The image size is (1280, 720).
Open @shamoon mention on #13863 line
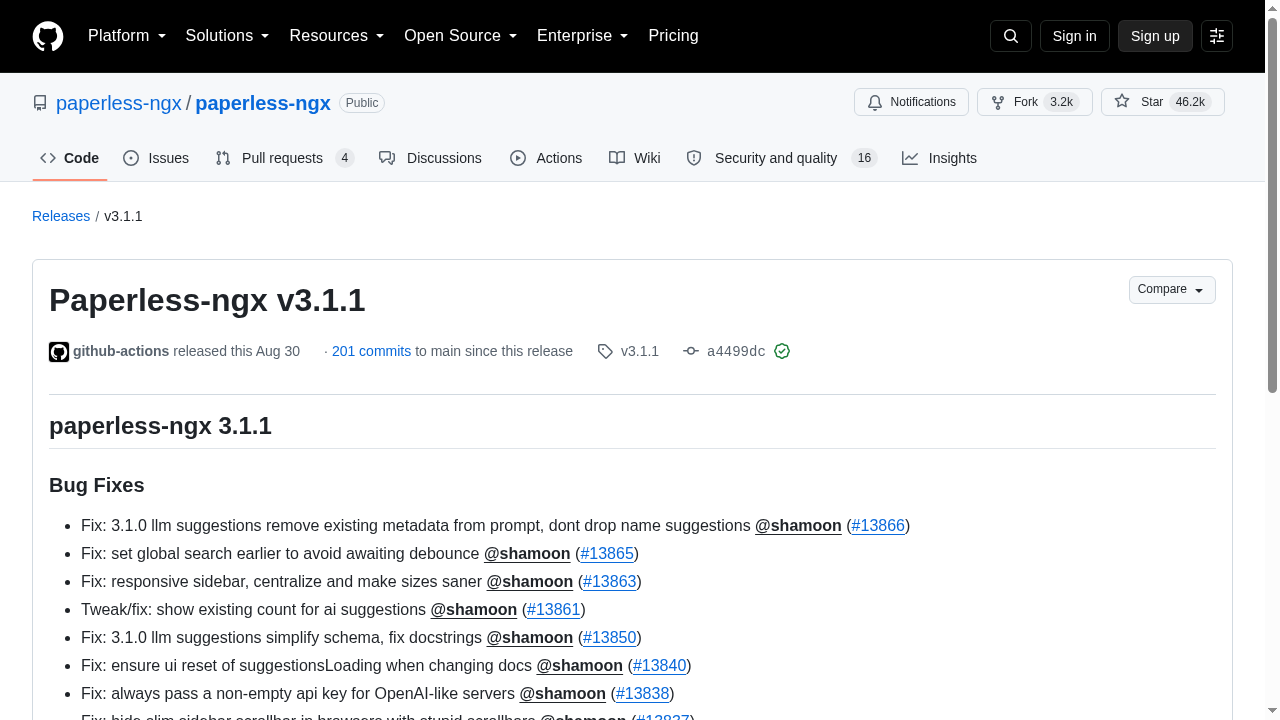(530, 581)
